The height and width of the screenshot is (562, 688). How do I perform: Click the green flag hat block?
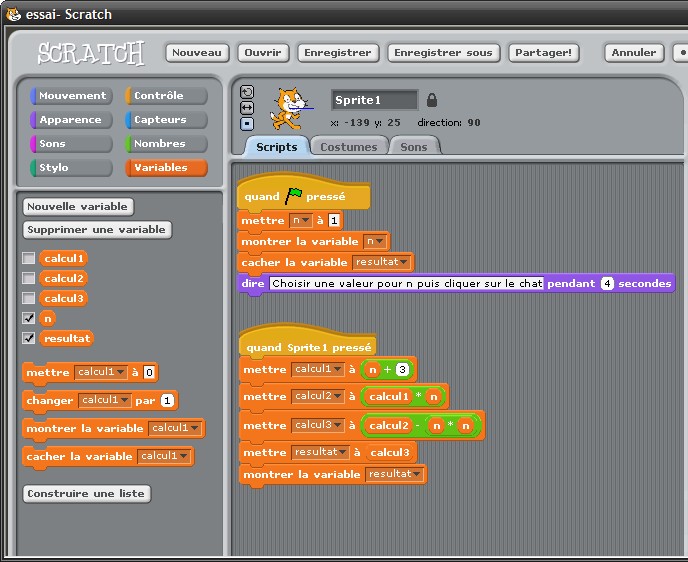[303, 193]
